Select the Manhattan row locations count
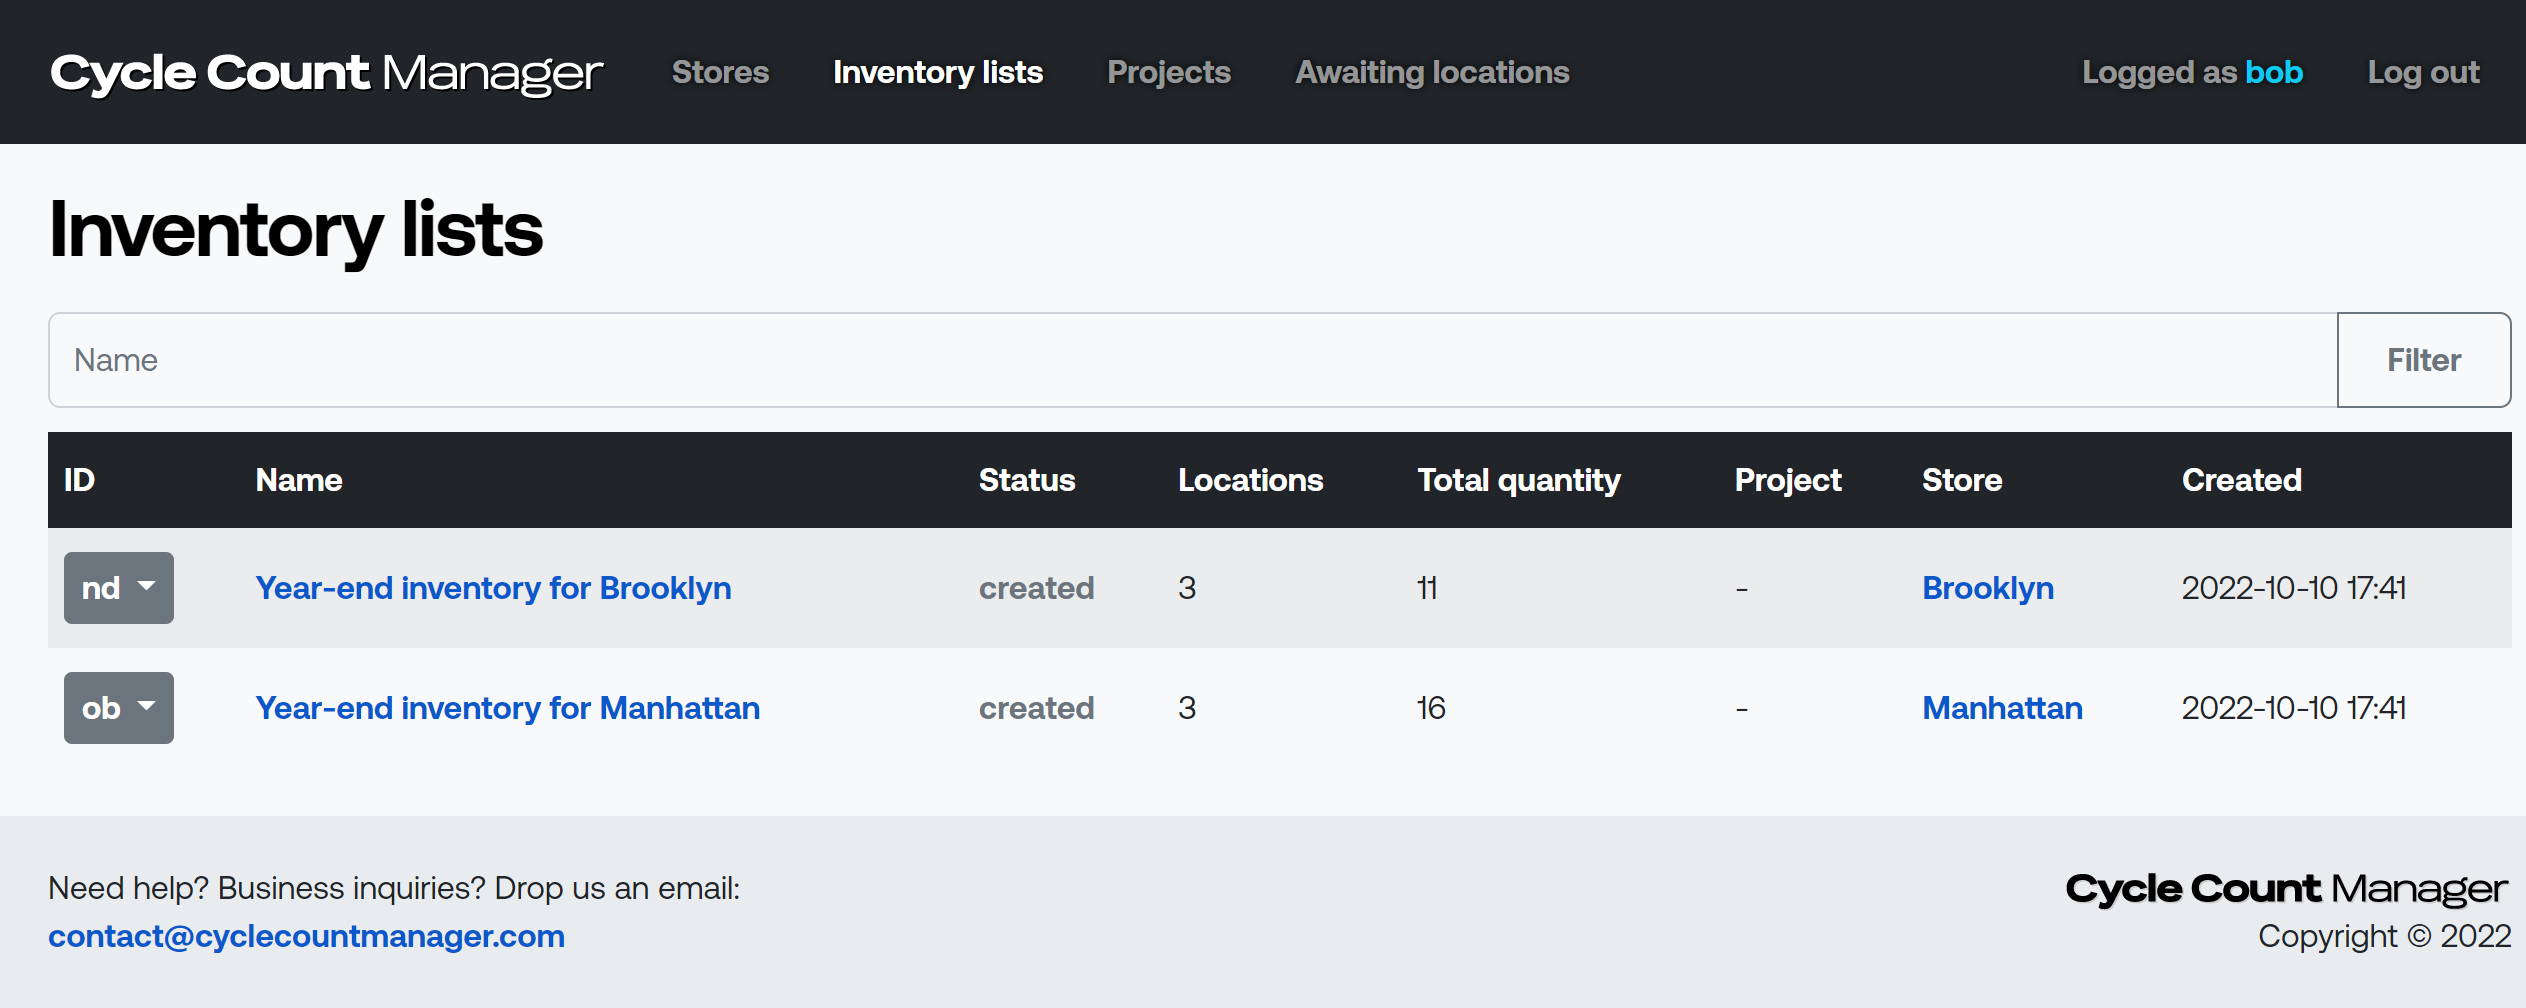Screen dimensions: 2526x1008 click(1187, 708)
